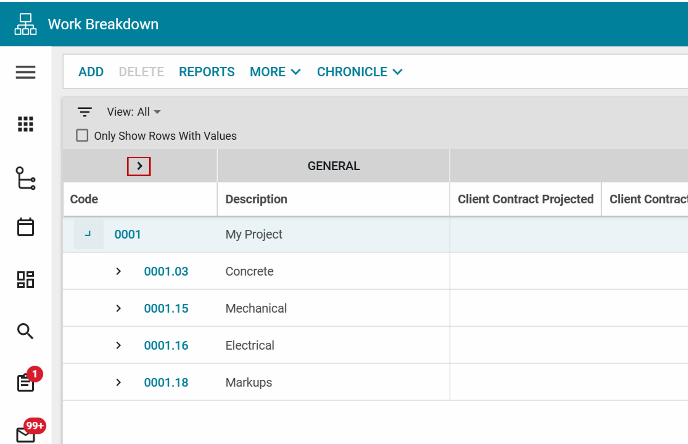Open the View: All dropdown
The height and width of the screenshot is (444, 688).
(x=134, y=112)
